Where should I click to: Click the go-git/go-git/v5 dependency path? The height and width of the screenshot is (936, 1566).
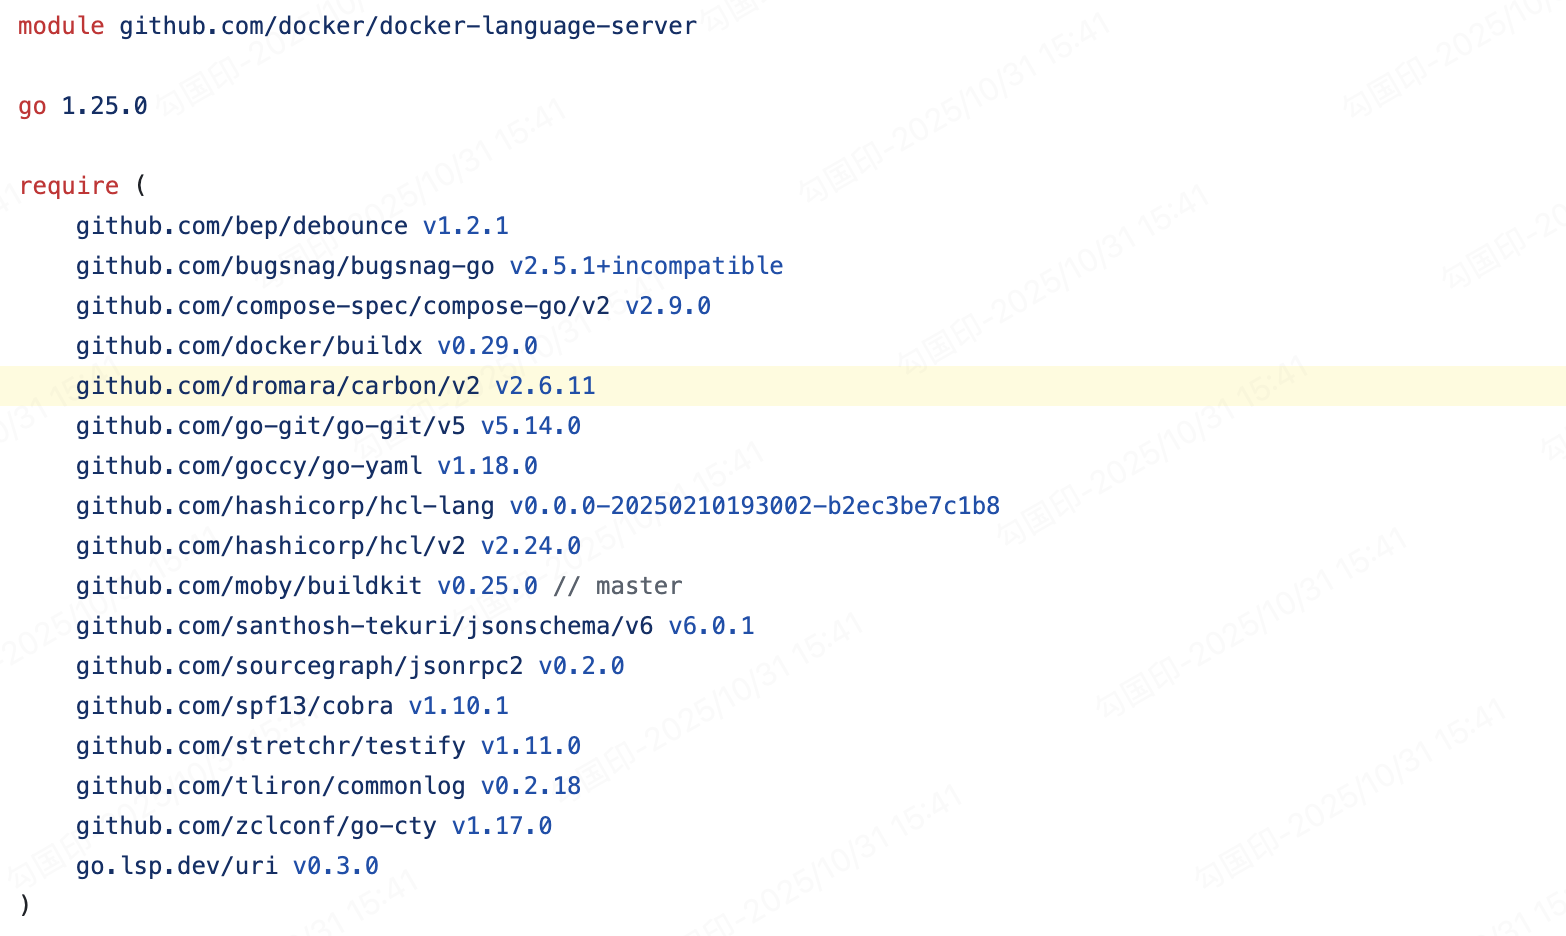point(270,426)
